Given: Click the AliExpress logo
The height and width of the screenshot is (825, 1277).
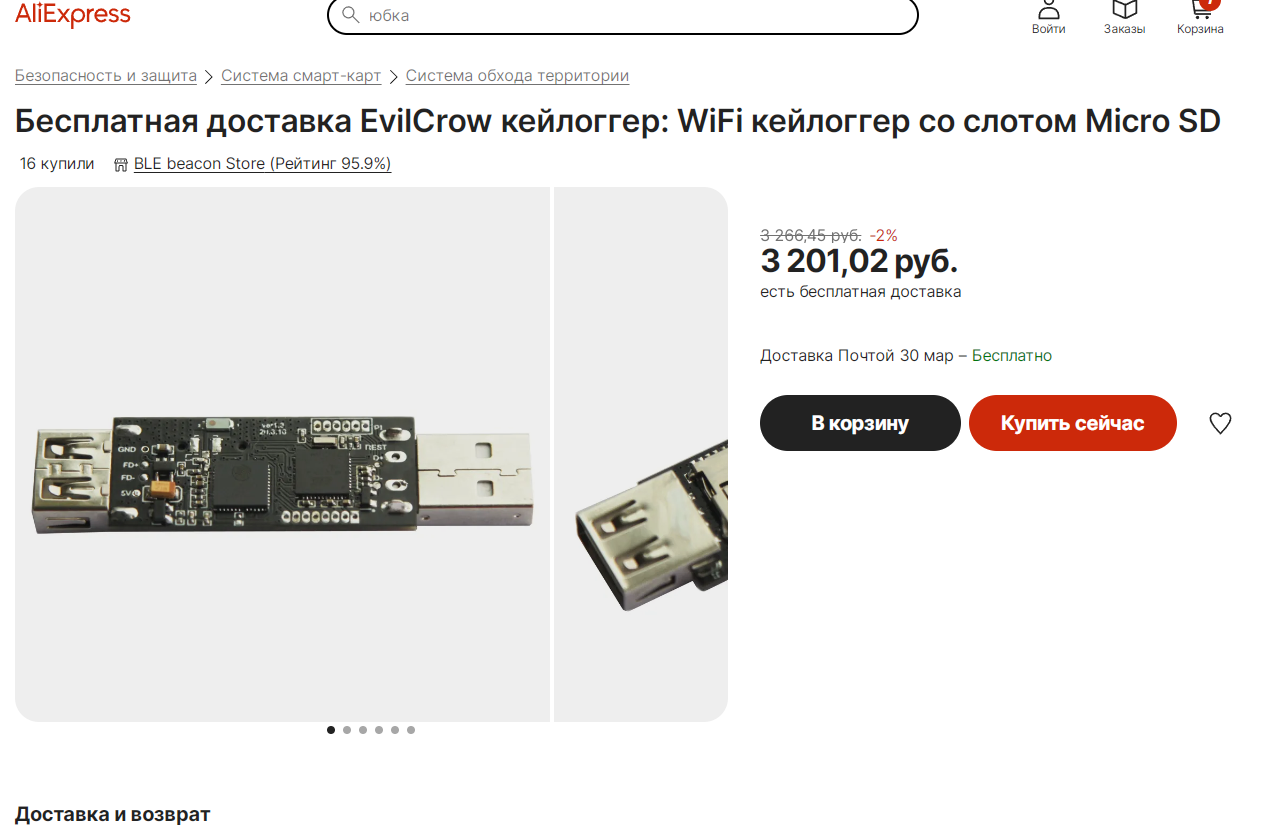Looking at the screenshot, I should click(72, 14).
